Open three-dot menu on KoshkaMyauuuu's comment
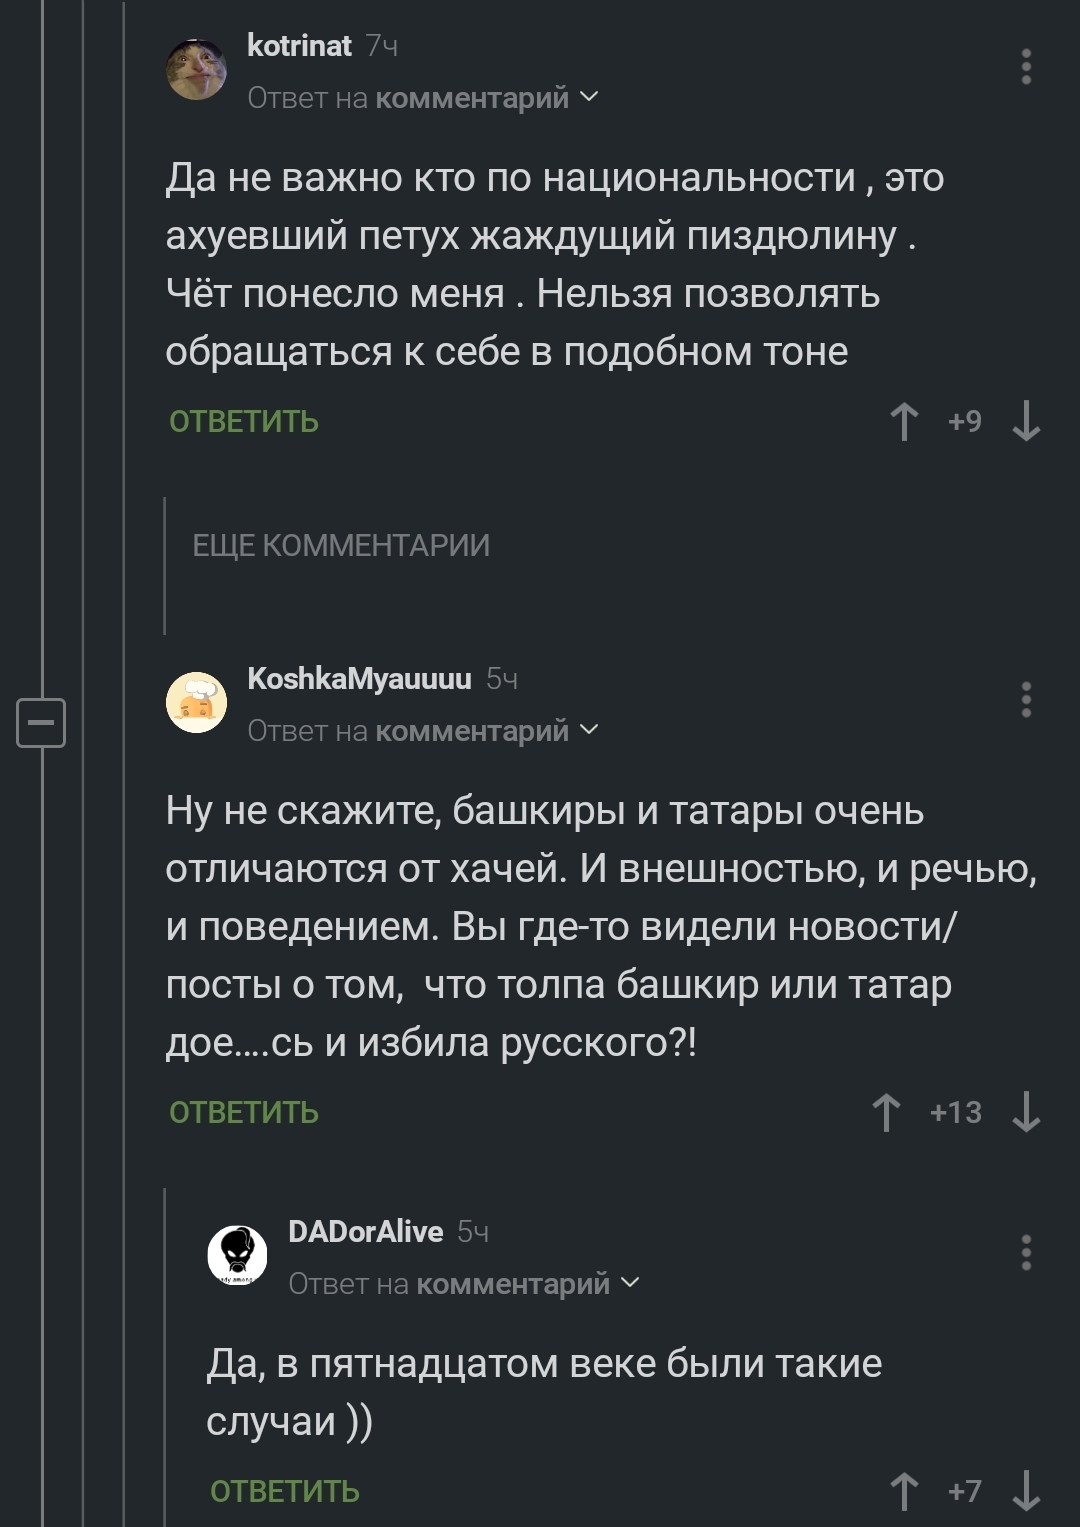 [1026, 700]
